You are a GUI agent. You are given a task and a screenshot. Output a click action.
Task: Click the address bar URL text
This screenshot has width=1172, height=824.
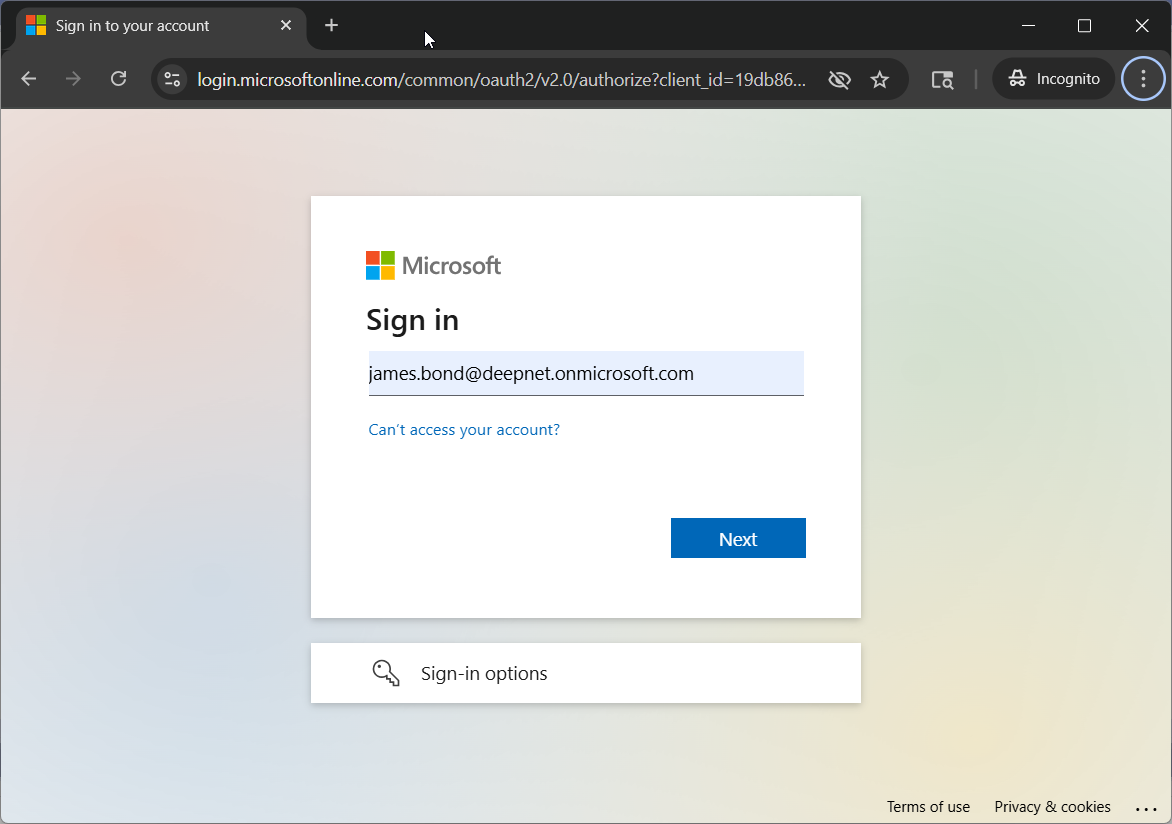point(500,79)
